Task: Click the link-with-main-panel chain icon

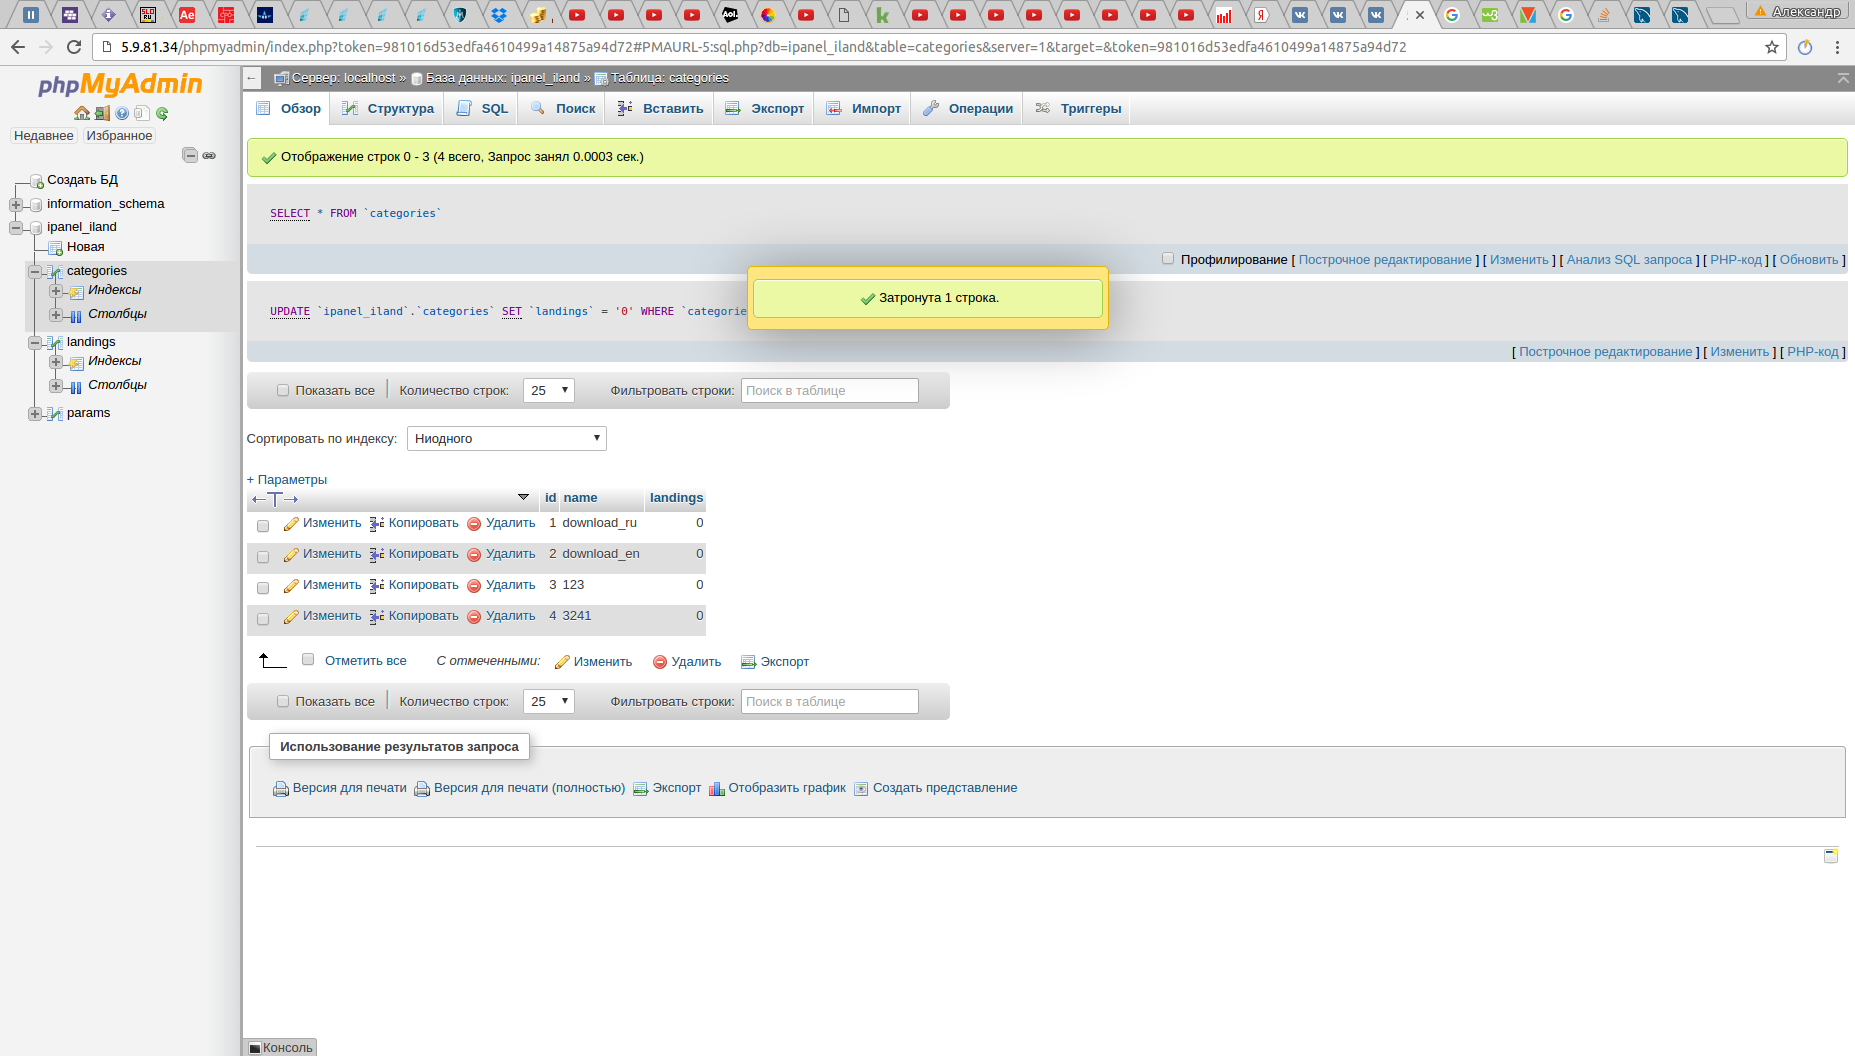Action: coord(209,155)
